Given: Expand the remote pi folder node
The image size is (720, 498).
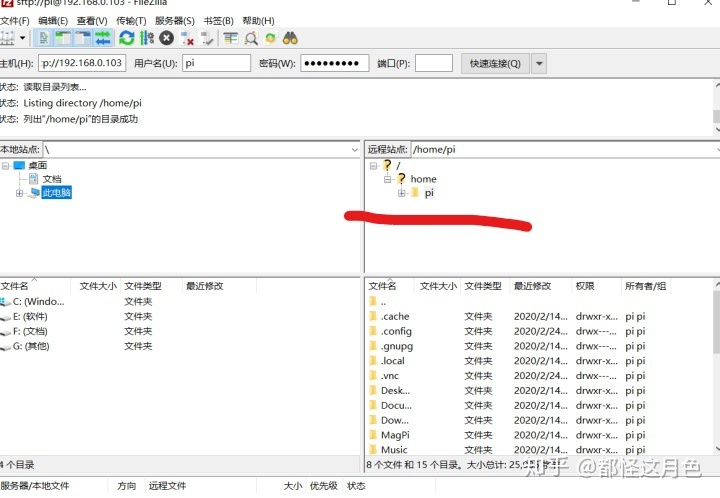Looking at the screenshot, I should pos(401,193).
